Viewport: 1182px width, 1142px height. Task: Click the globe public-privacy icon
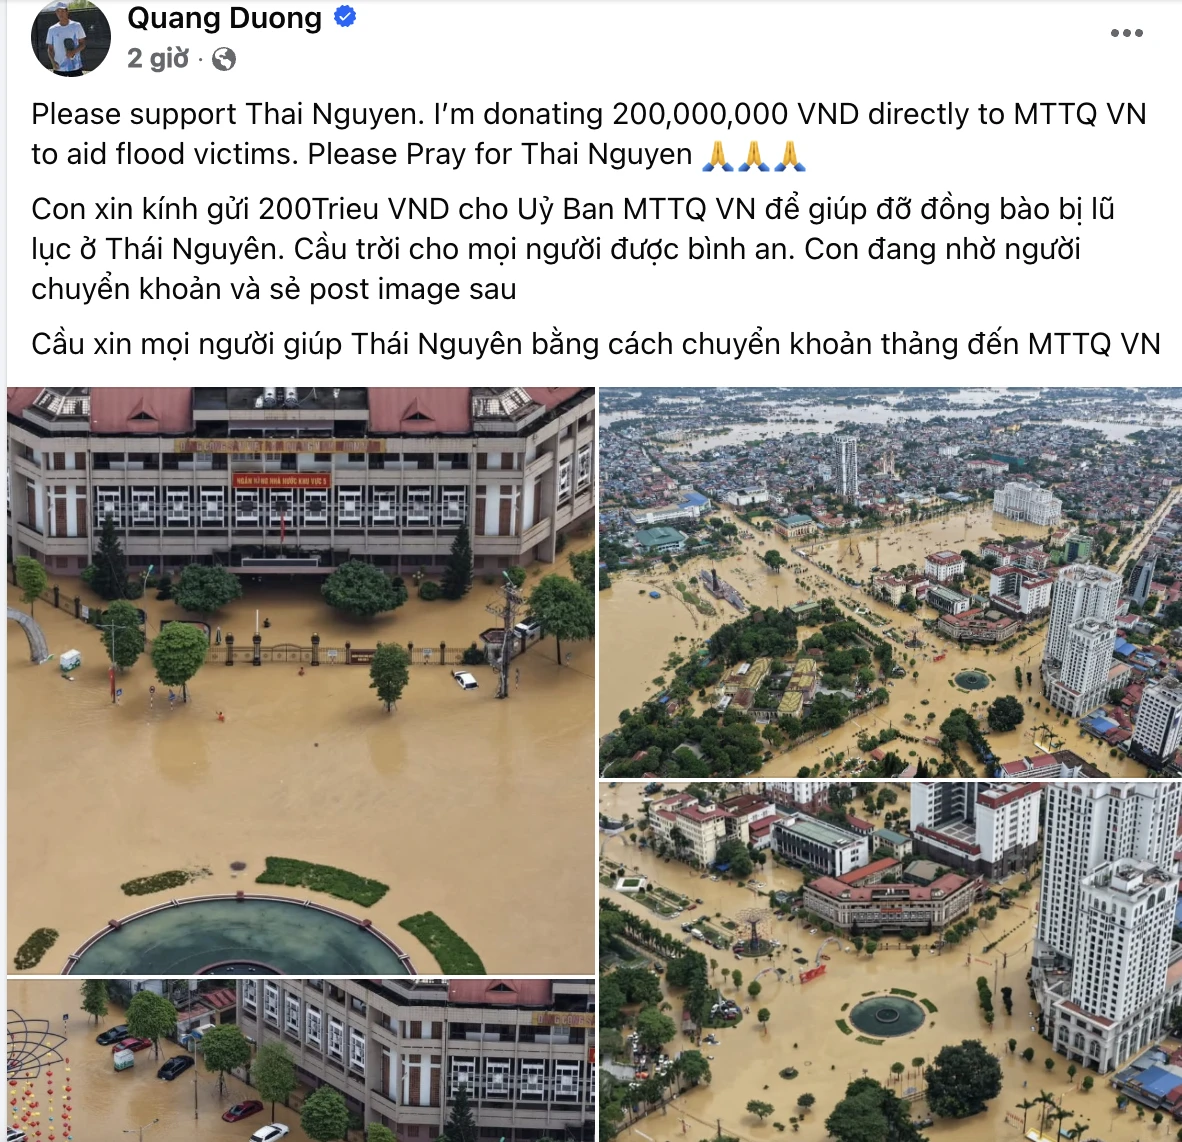click(223, 59)
